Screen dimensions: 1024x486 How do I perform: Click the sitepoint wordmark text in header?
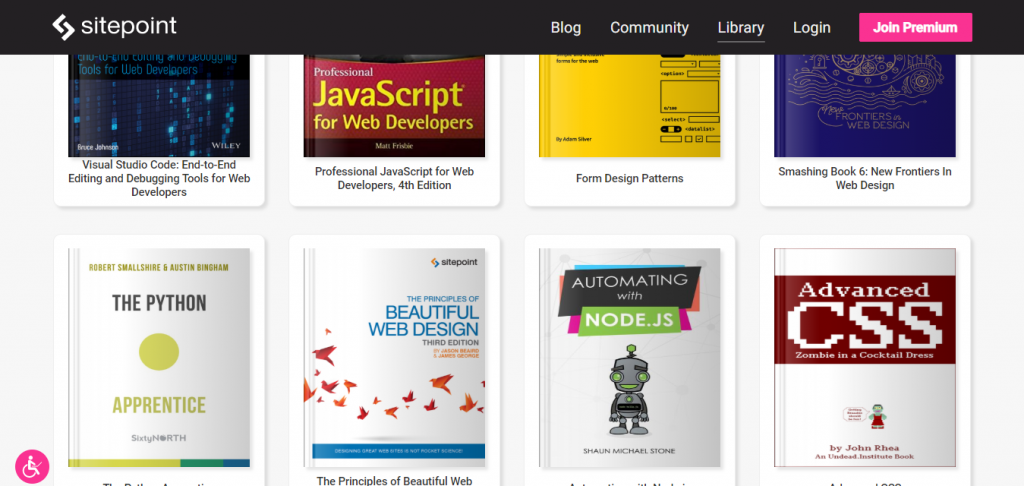click(x=130, y=27)
